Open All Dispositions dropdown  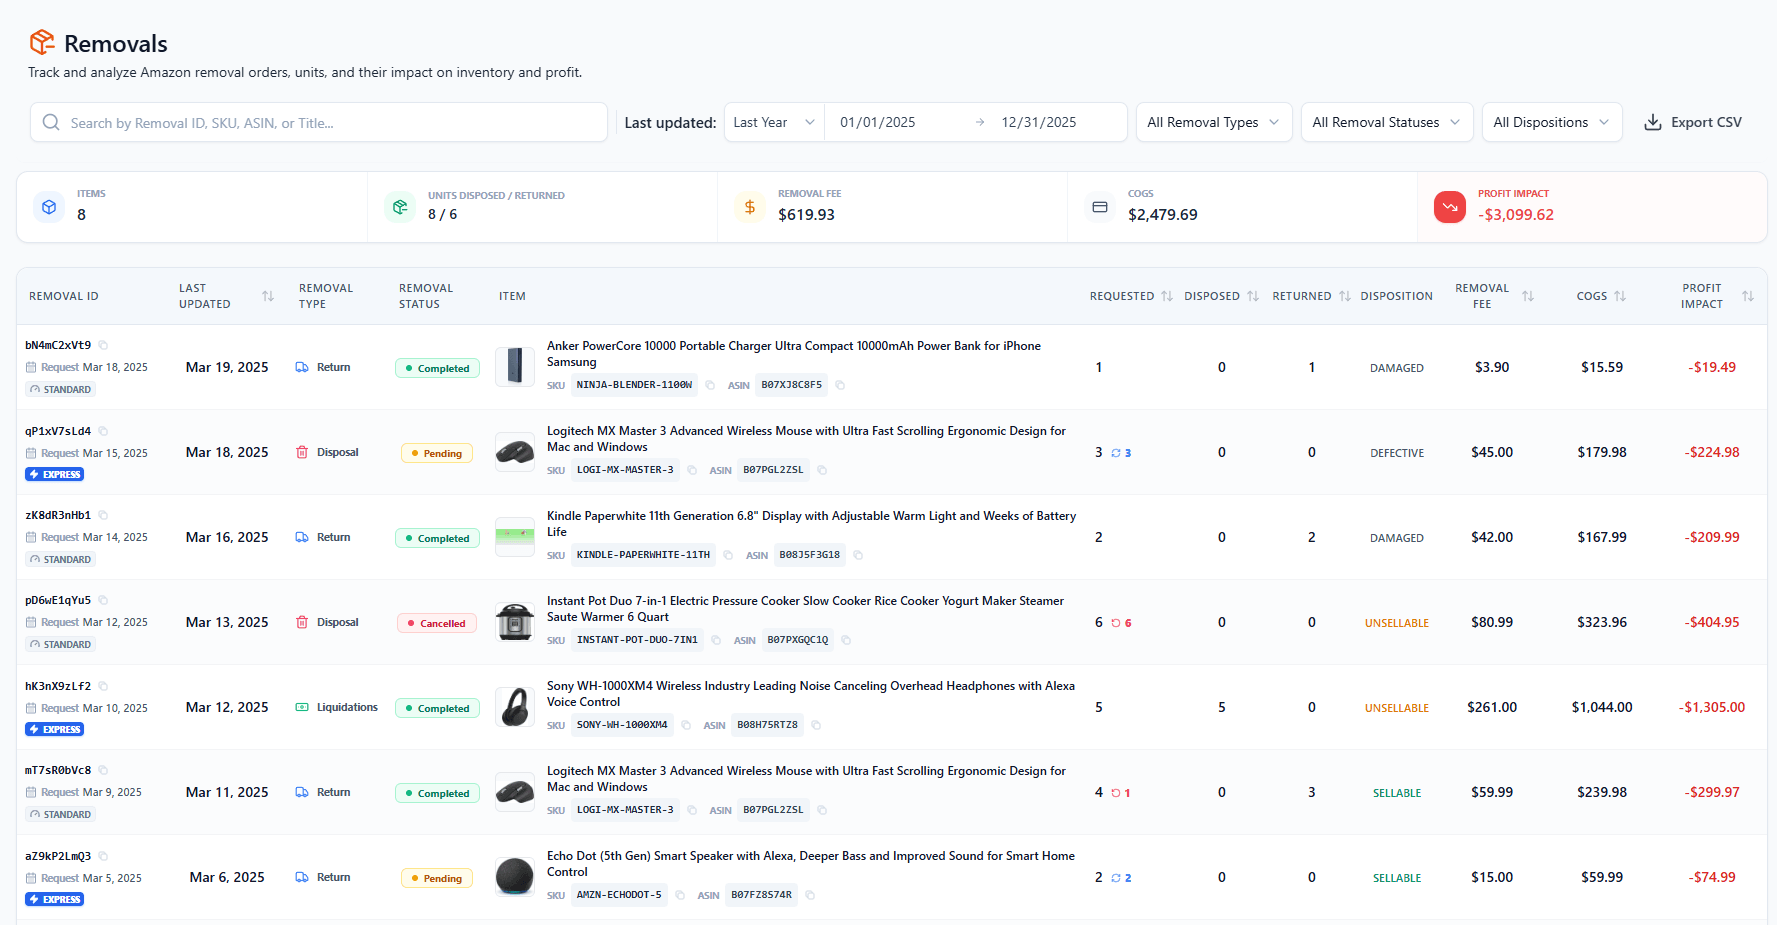coord(1551,122)
